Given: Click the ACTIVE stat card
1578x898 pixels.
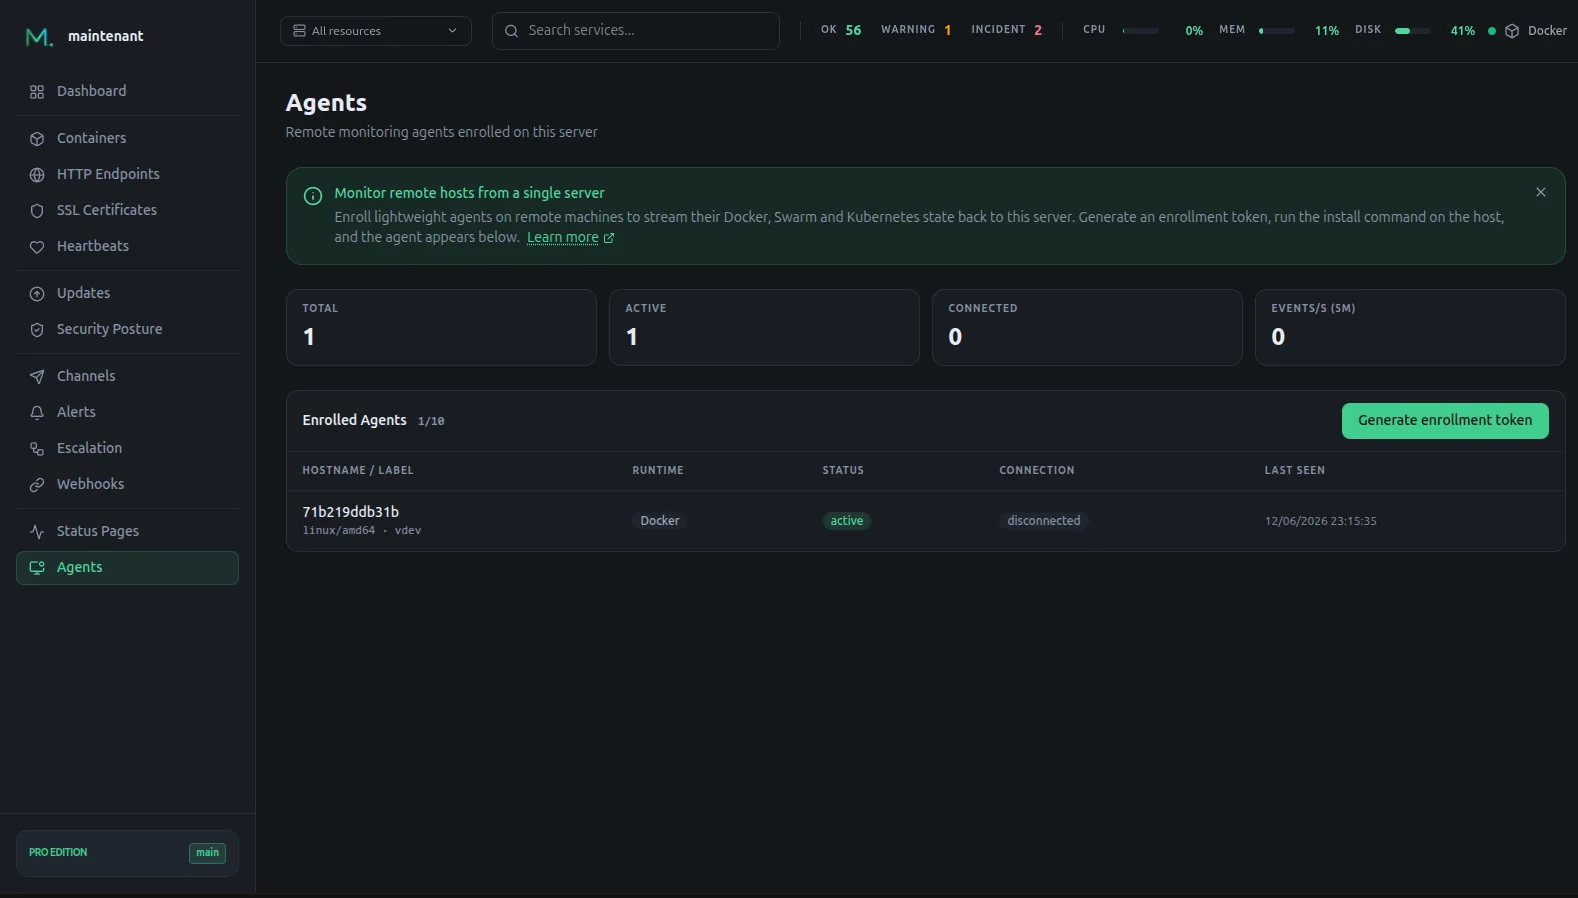Looking at the screenshot, I should [x=764, y=328].
